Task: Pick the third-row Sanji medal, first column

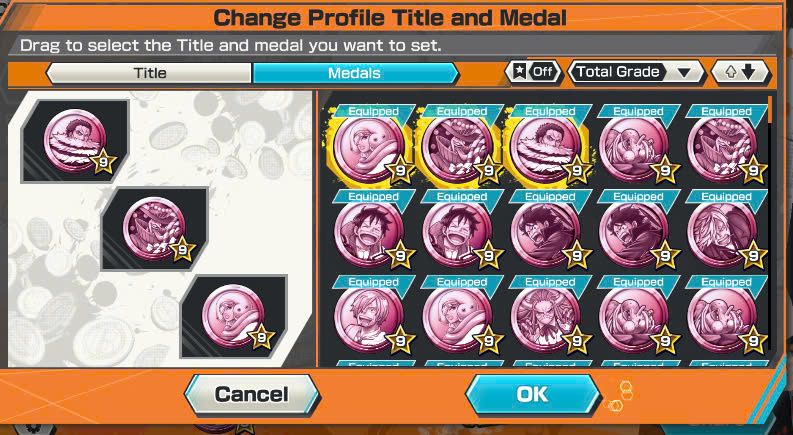Action: click(x=371, y=318)
